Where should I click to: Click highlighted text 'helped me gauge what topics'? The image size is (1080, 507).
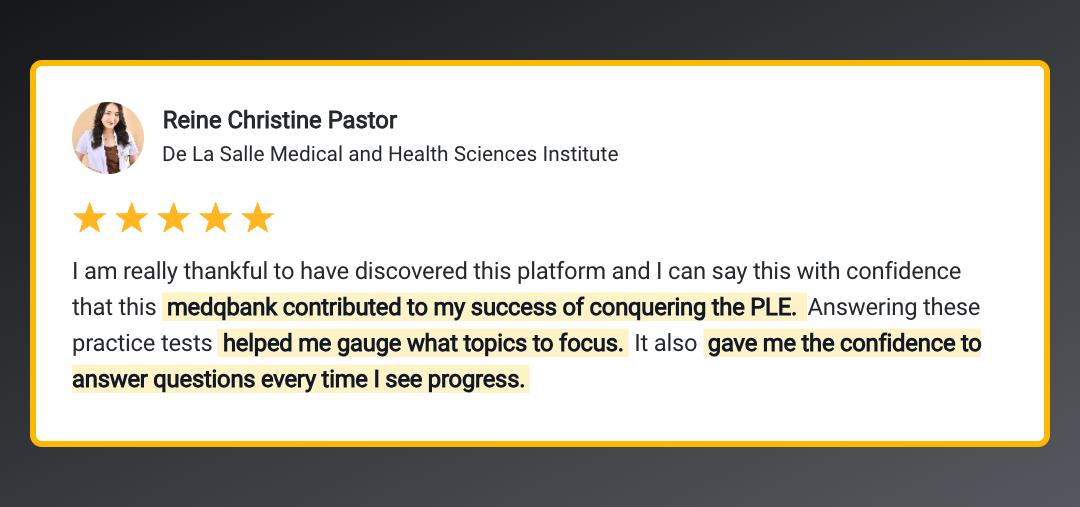click(x=423, y=343)
